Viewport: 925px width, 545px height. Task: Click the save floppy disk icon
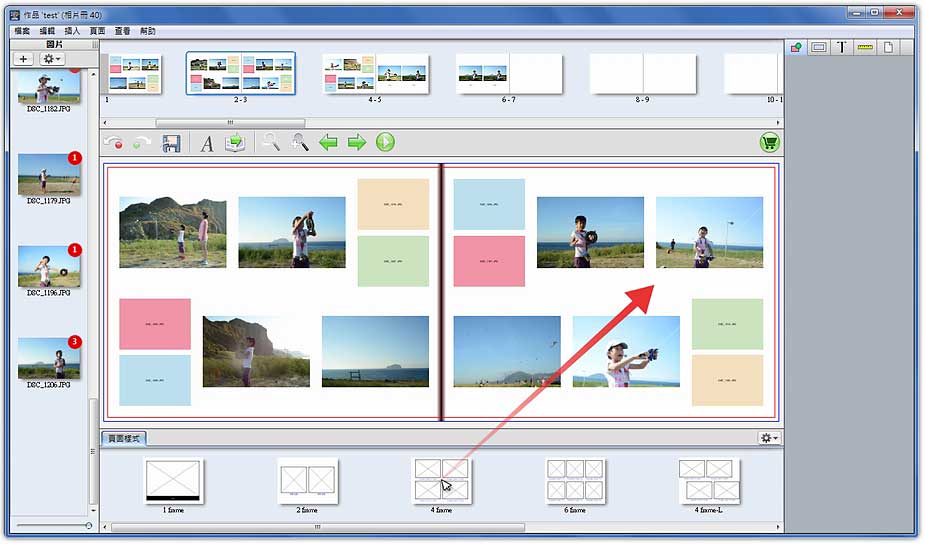(171, 143)
